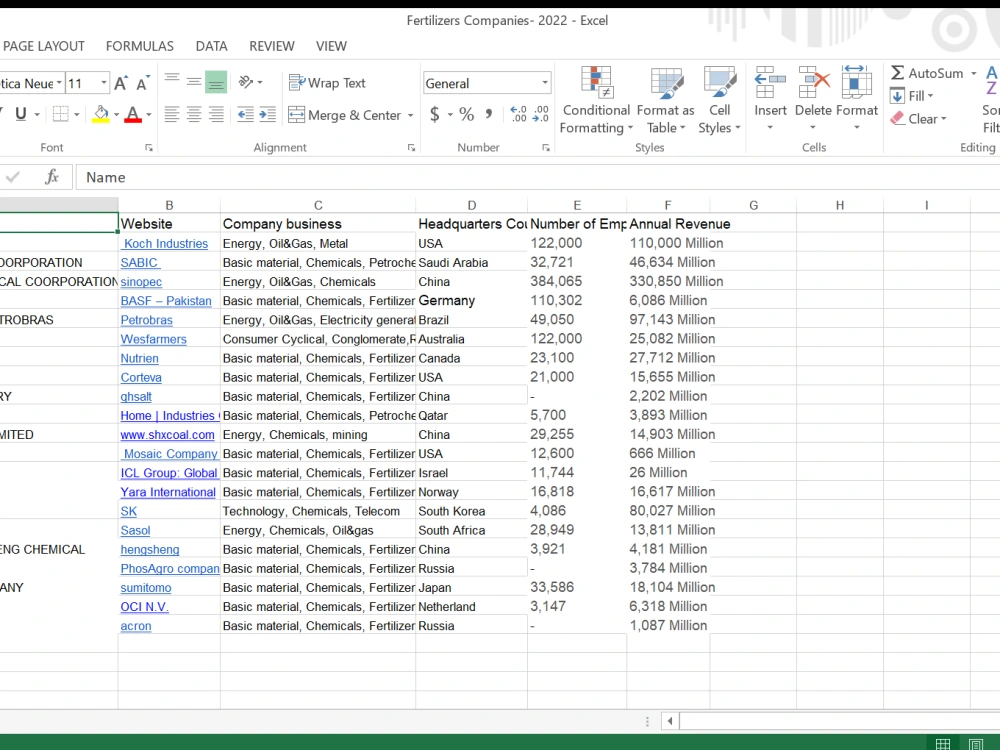
Task: Open the Borders button
Action: coord(61,114)
